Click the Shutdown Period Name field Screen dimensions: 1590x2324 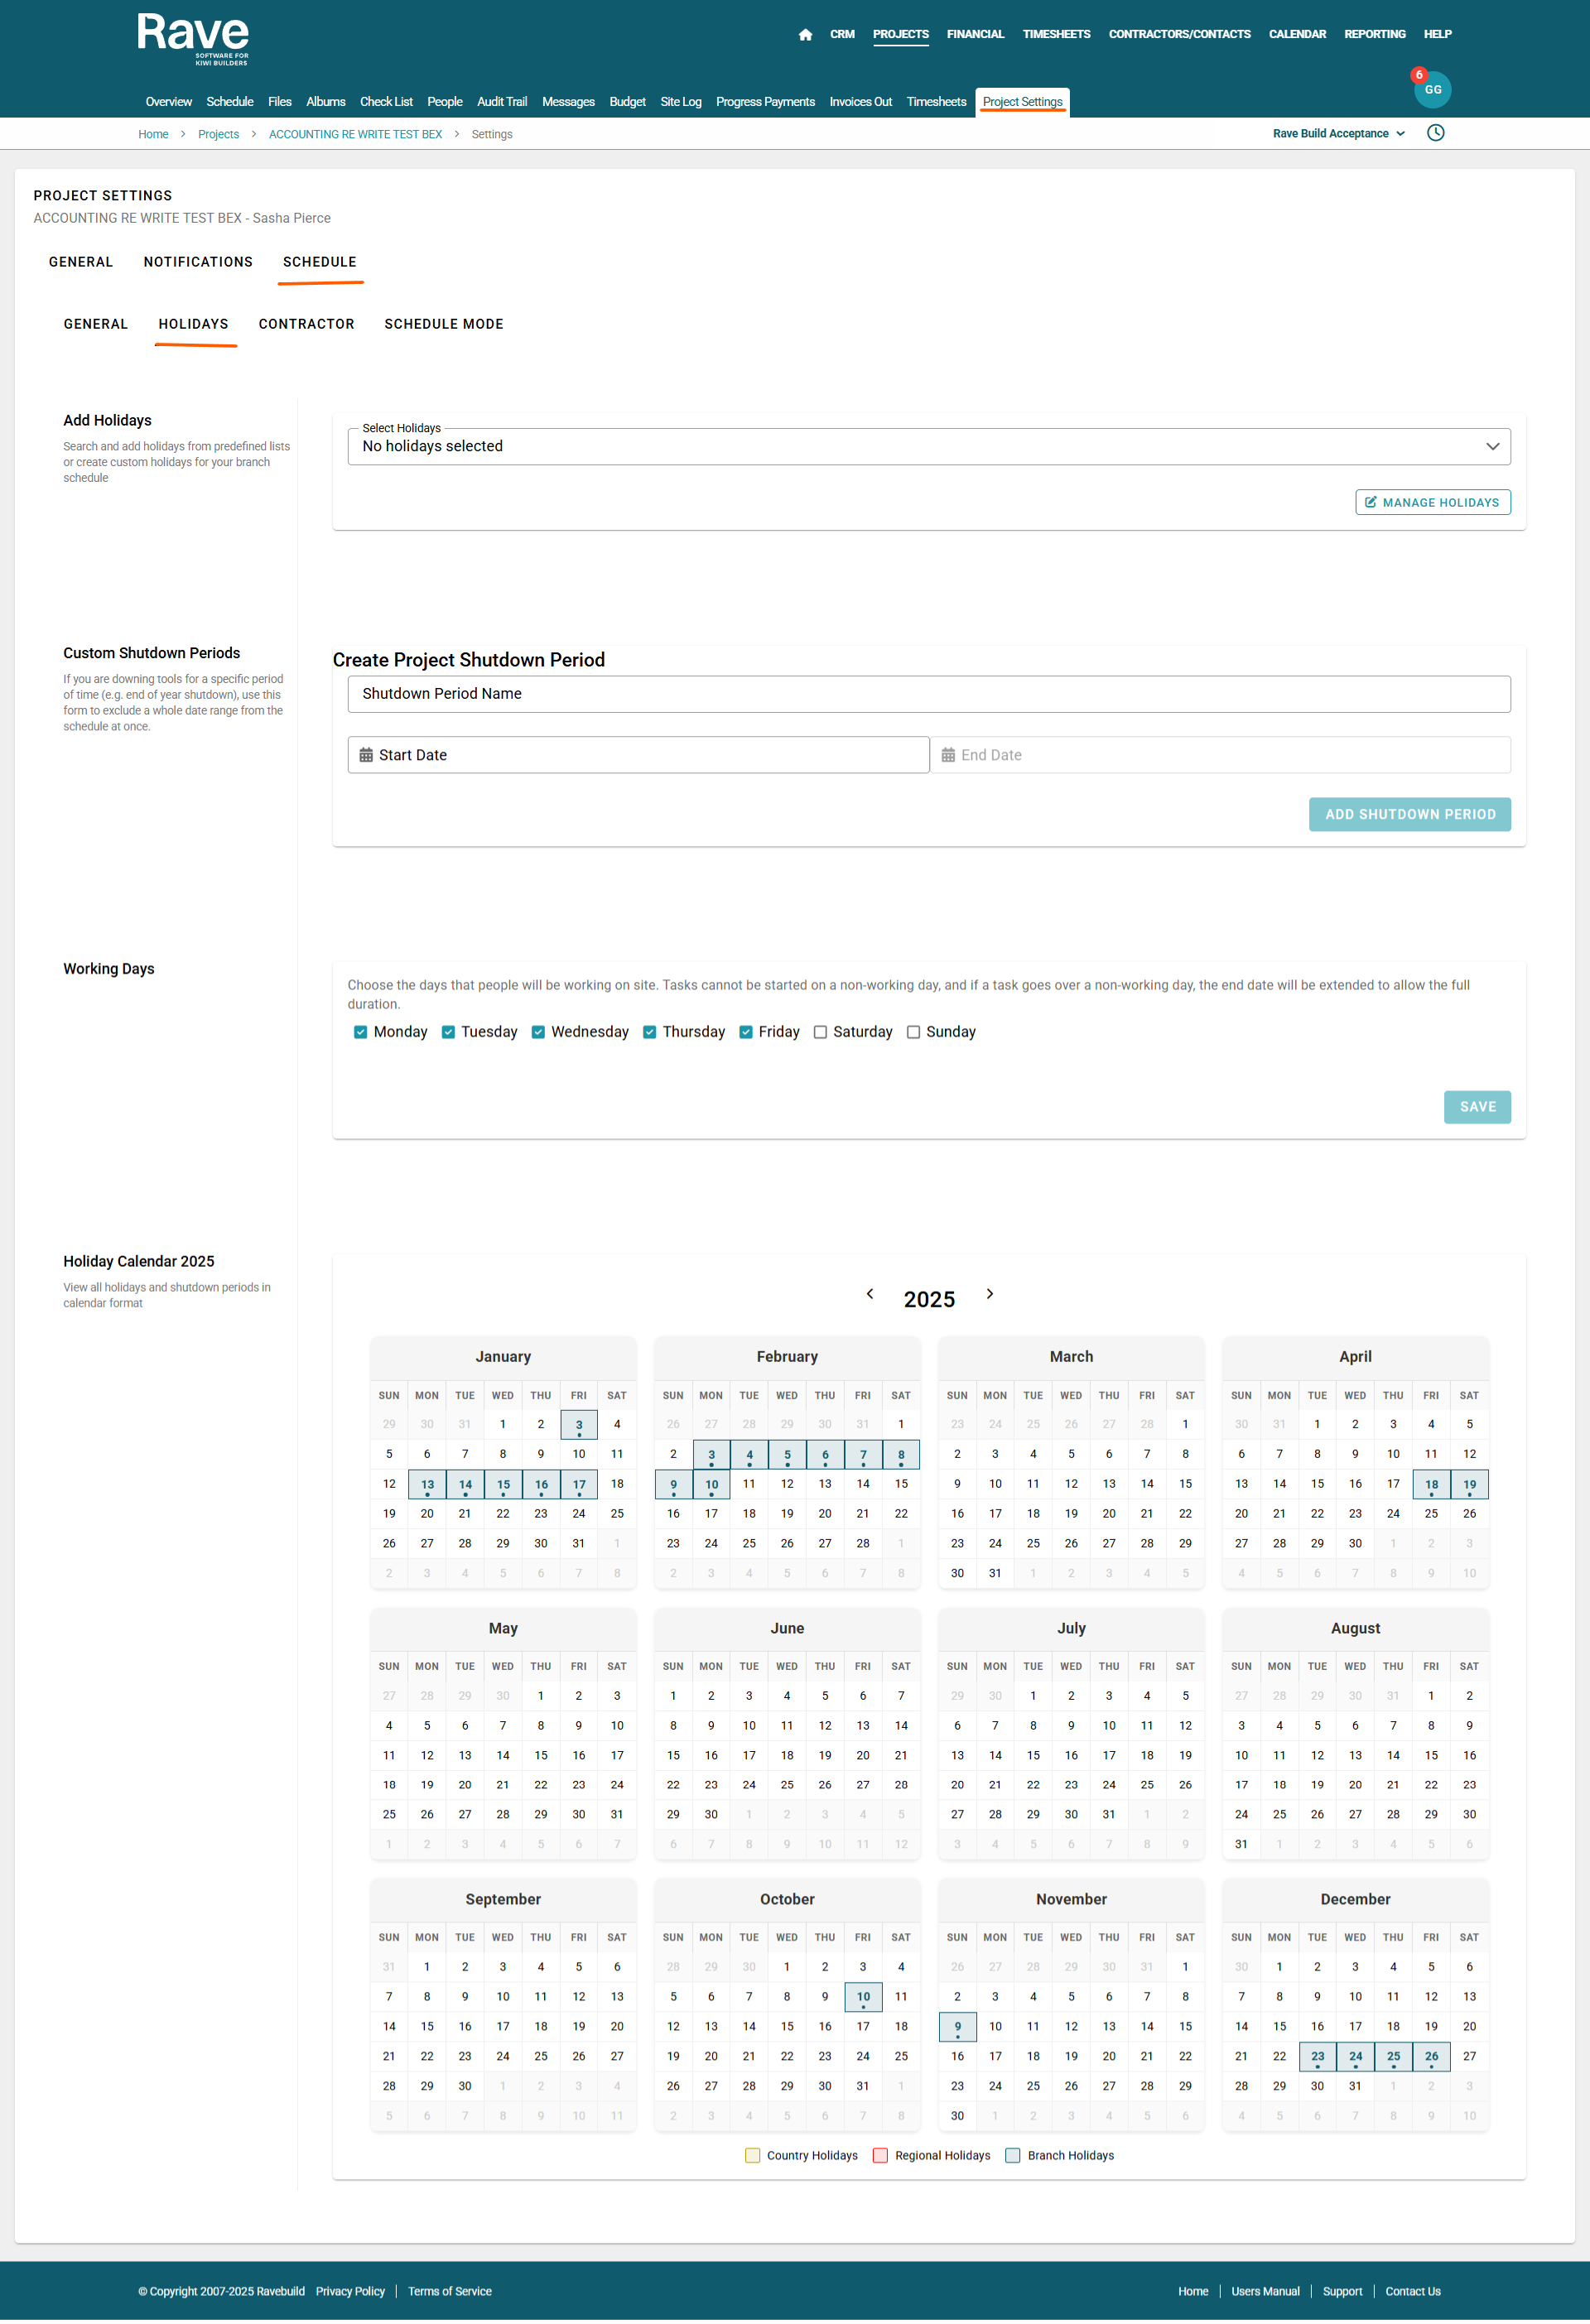coord(928,694)
